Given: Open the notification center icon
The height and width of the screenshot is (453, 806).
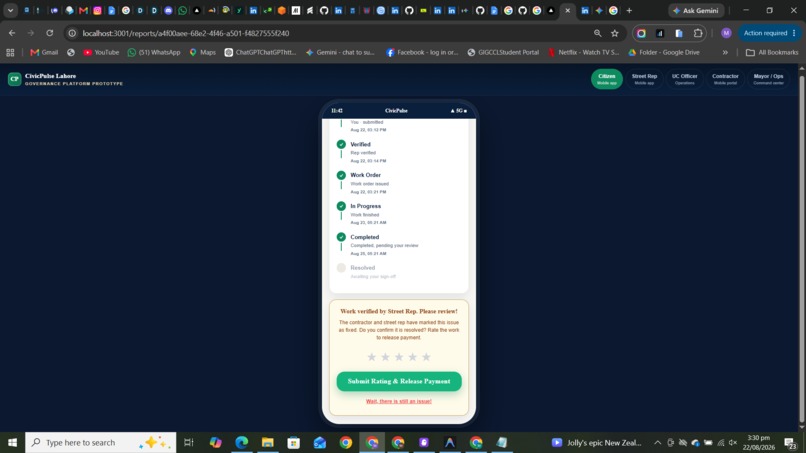Looking at the screenshot, I should click(x=791, y=443).
